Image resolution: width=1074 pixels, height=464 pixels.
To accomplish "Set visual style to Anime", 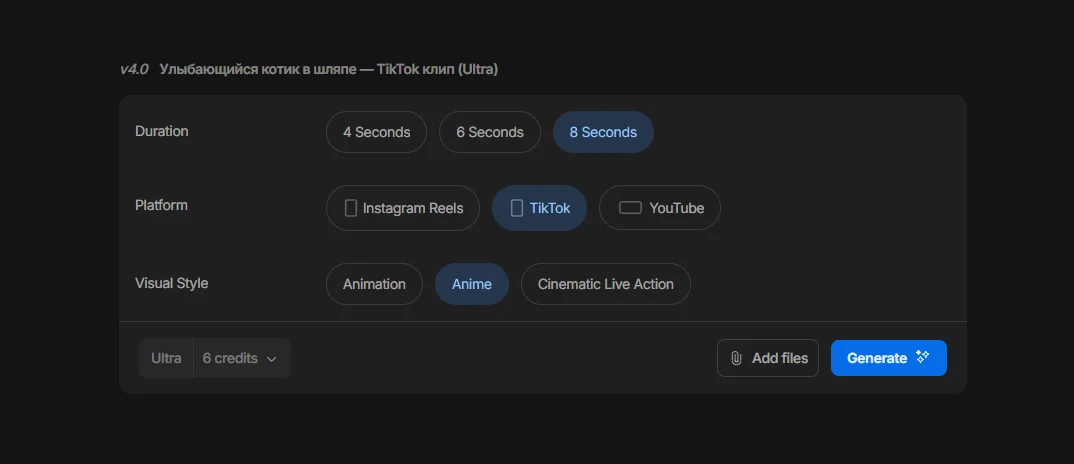I will (x=472, y=284).
